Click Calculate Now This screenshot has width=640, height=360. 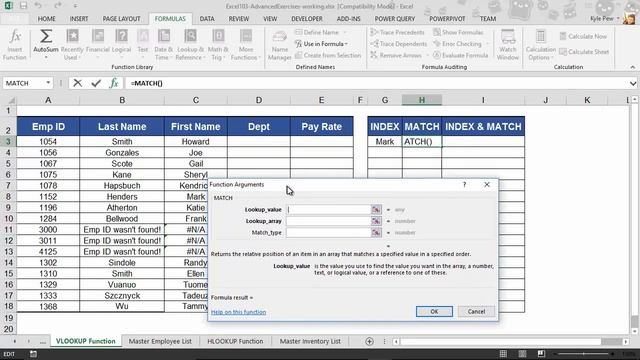coord(583,36)
